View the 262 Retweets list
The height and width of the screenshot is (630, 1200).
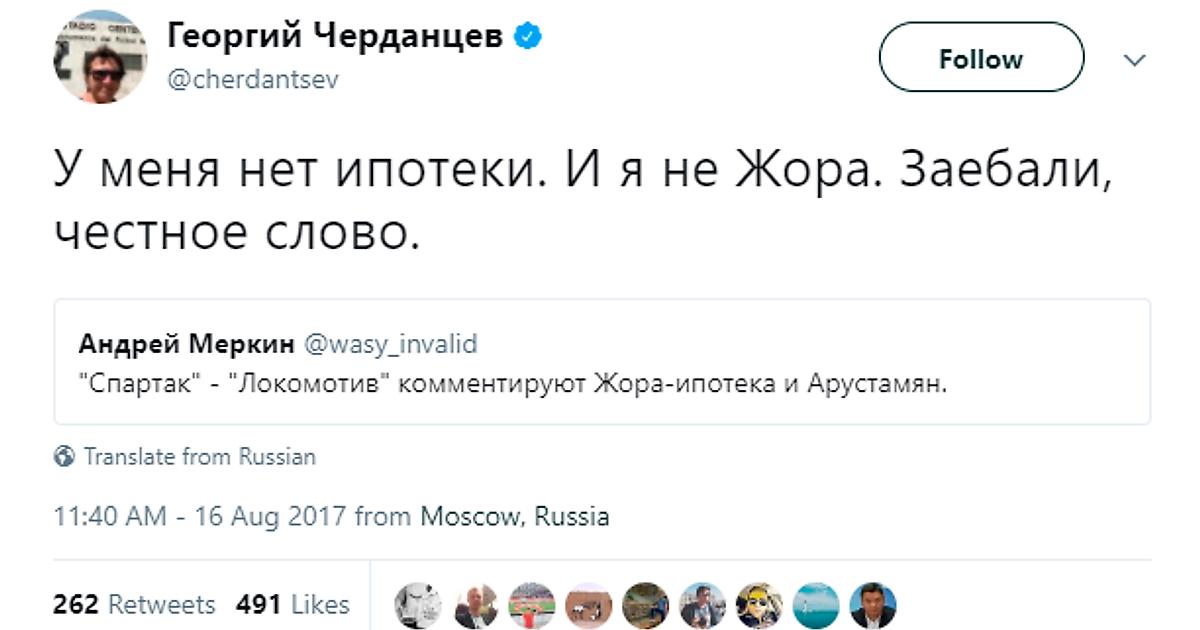[x=133, y=604]
